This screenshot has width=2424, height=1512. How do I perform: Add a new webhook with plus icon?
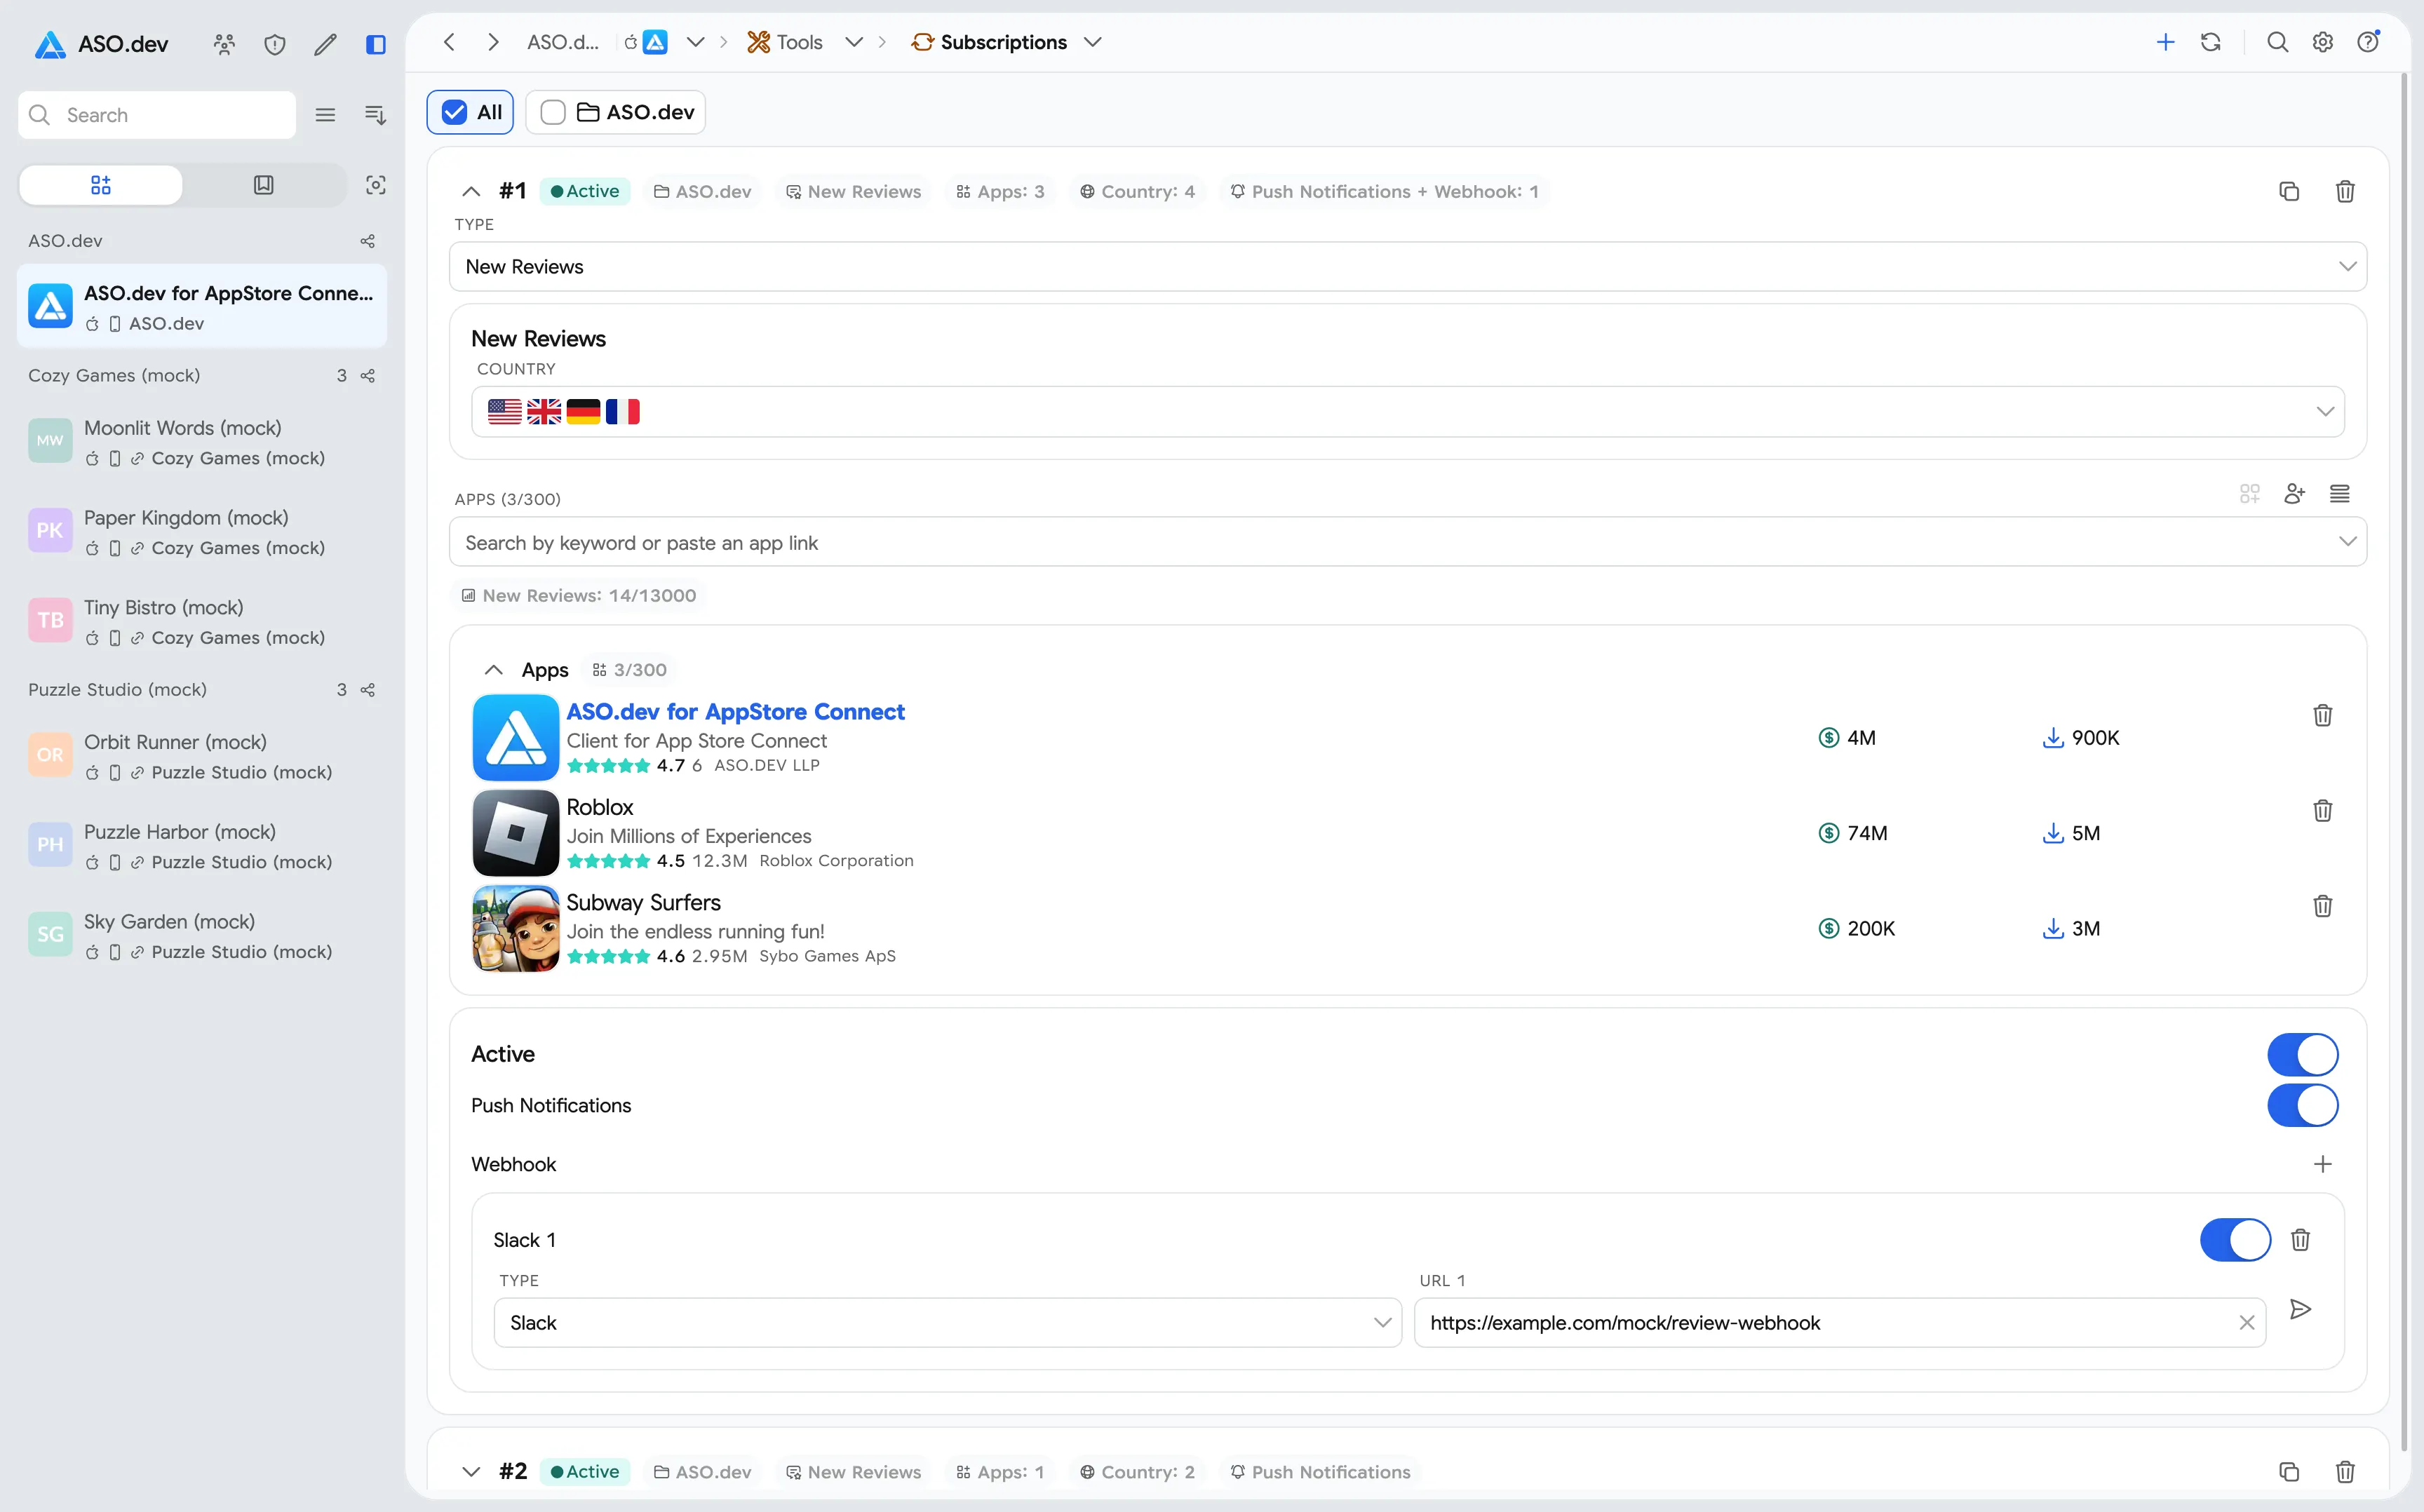pos(2322,1164)
